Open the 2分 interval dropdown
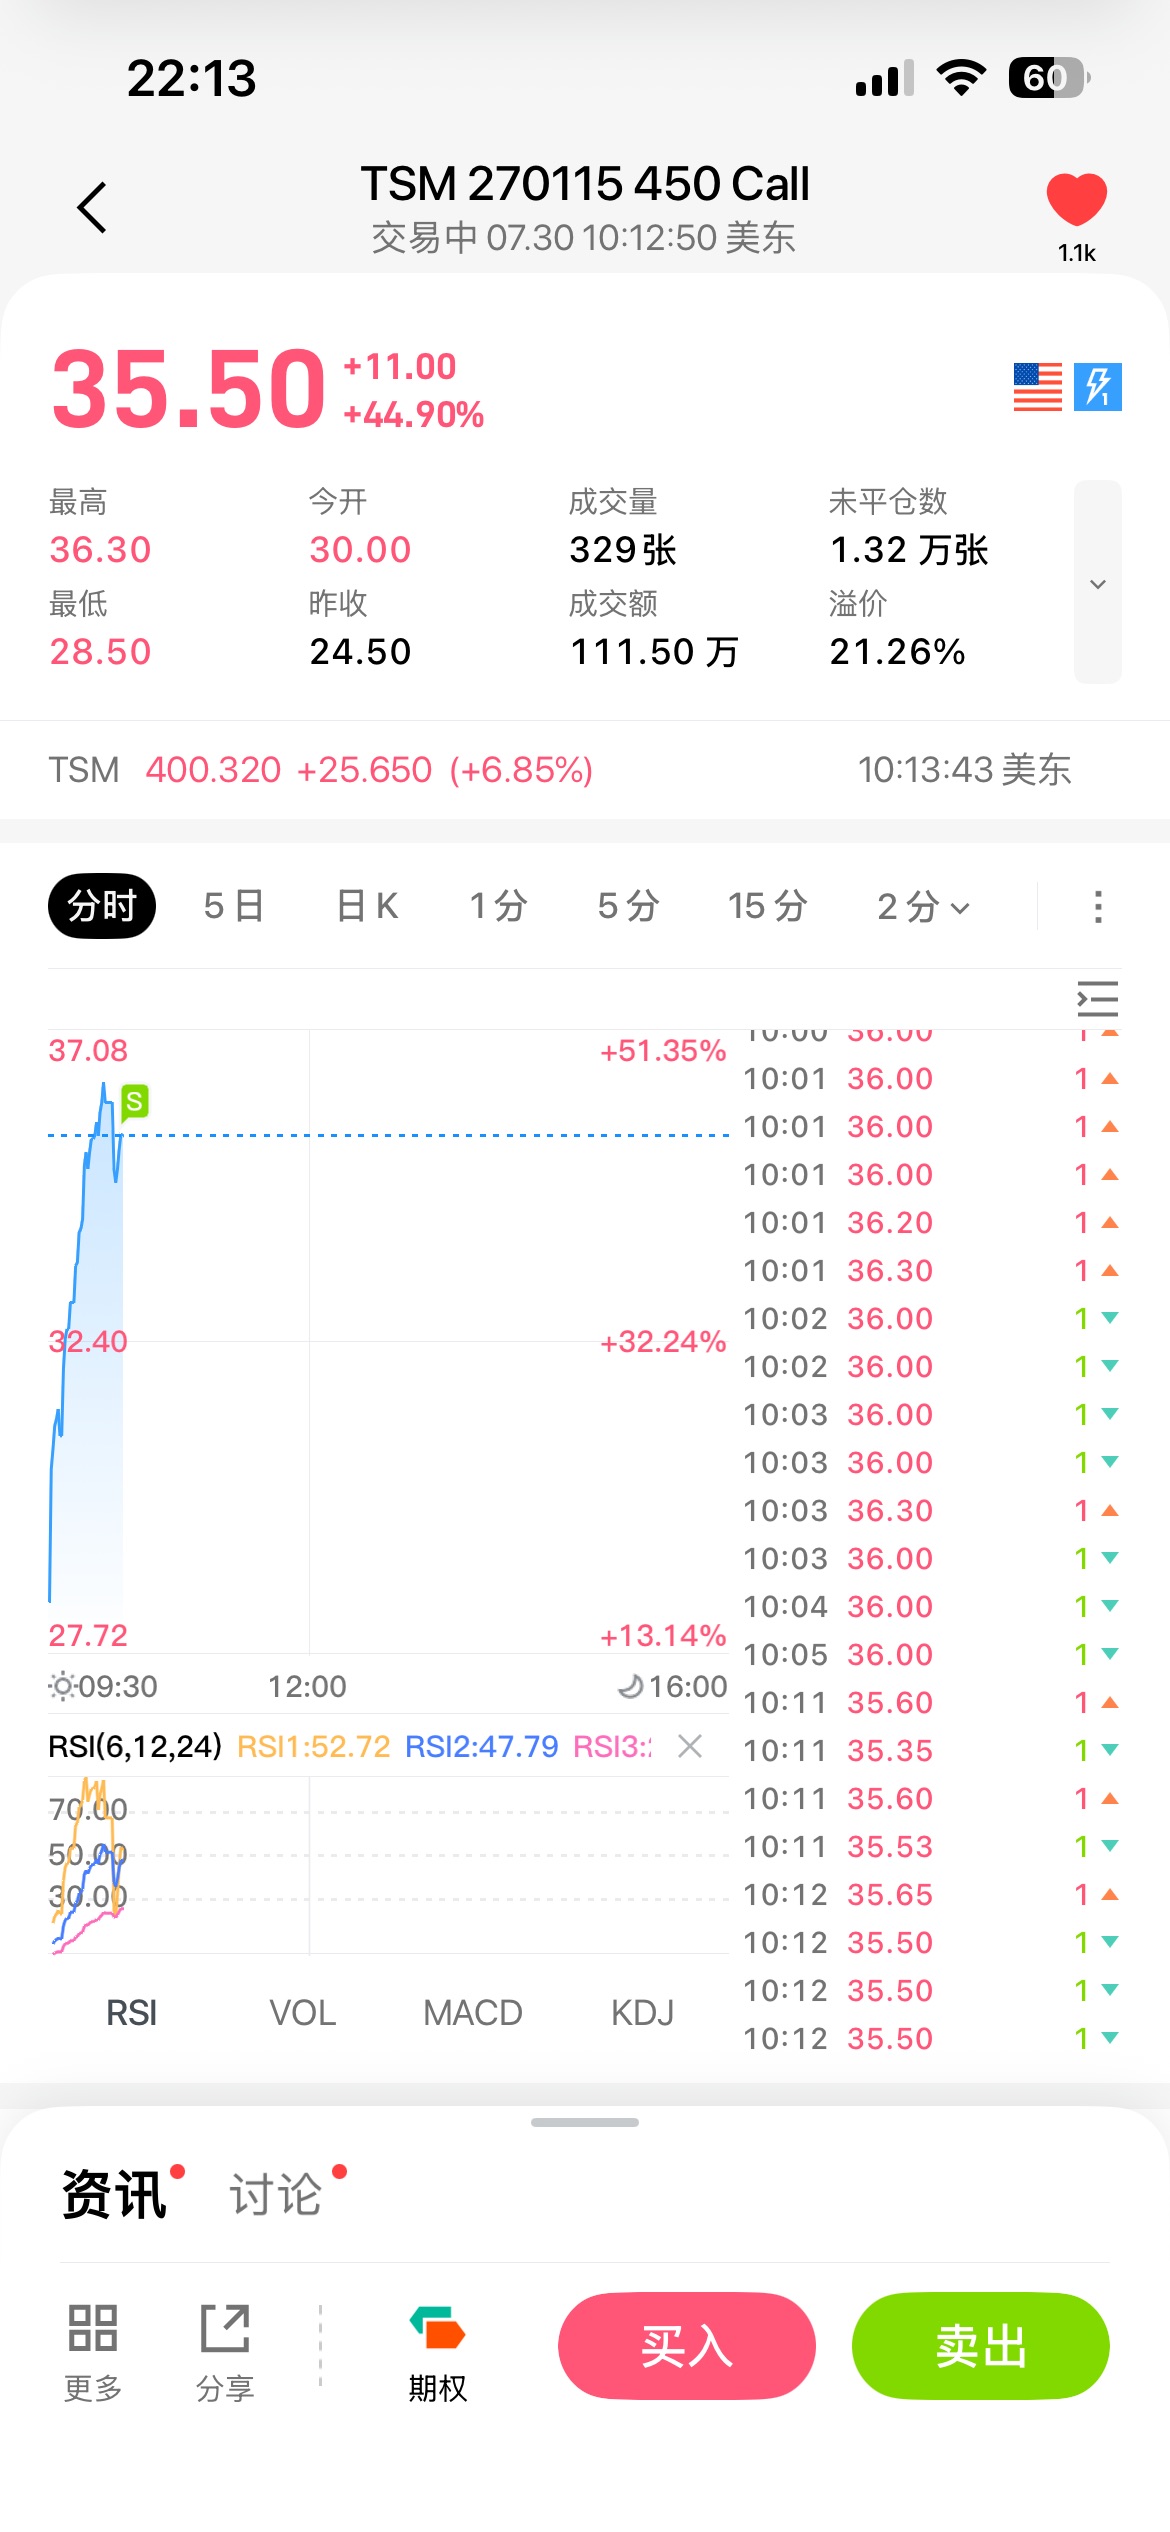 [x=923, y=906]
